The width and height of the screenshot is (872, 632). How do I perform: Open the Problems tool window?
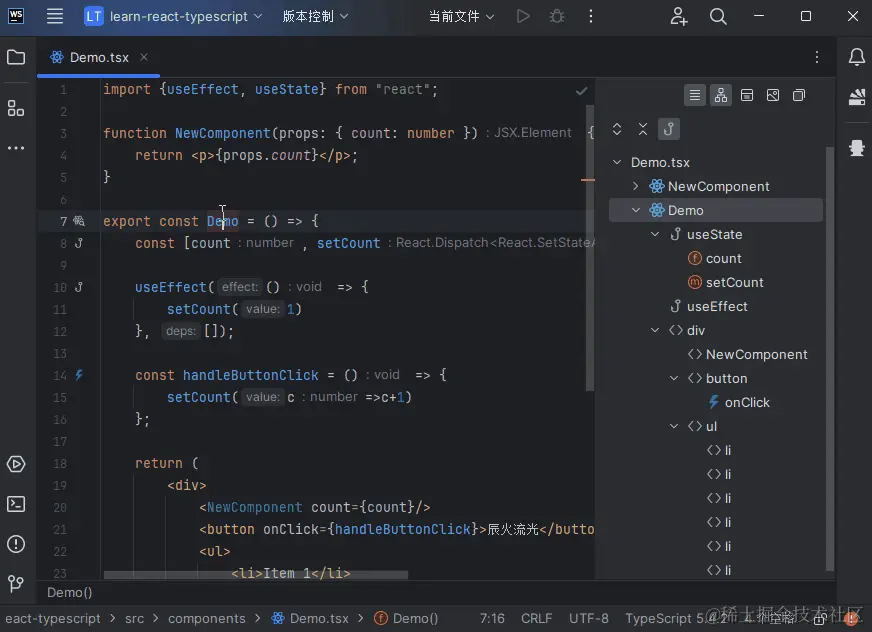[16, 544]
